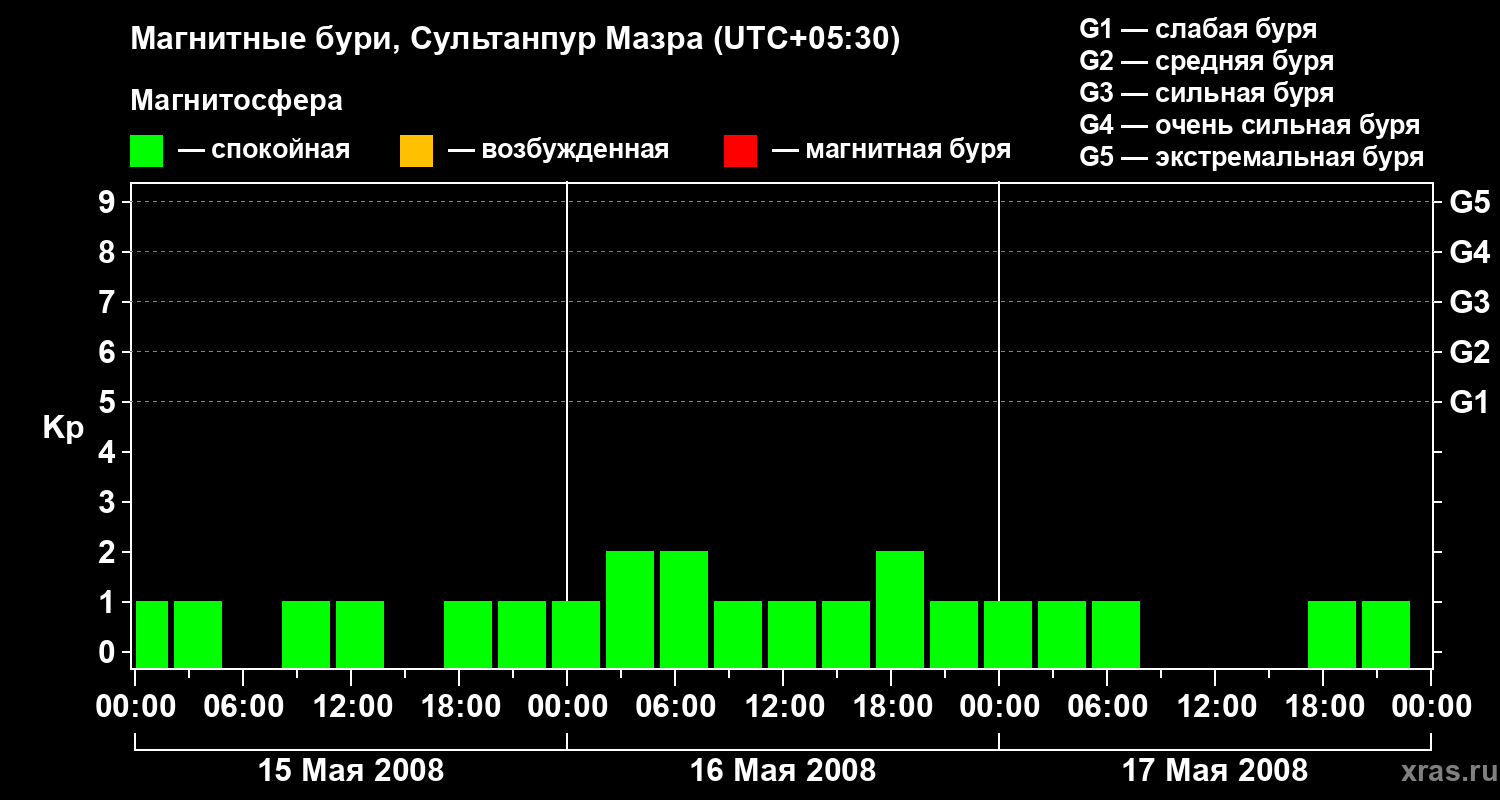Click the Kp 2 bar near 18:00 on 16 May
Viewport: 1500px width, 800px height.
(900, 609)
